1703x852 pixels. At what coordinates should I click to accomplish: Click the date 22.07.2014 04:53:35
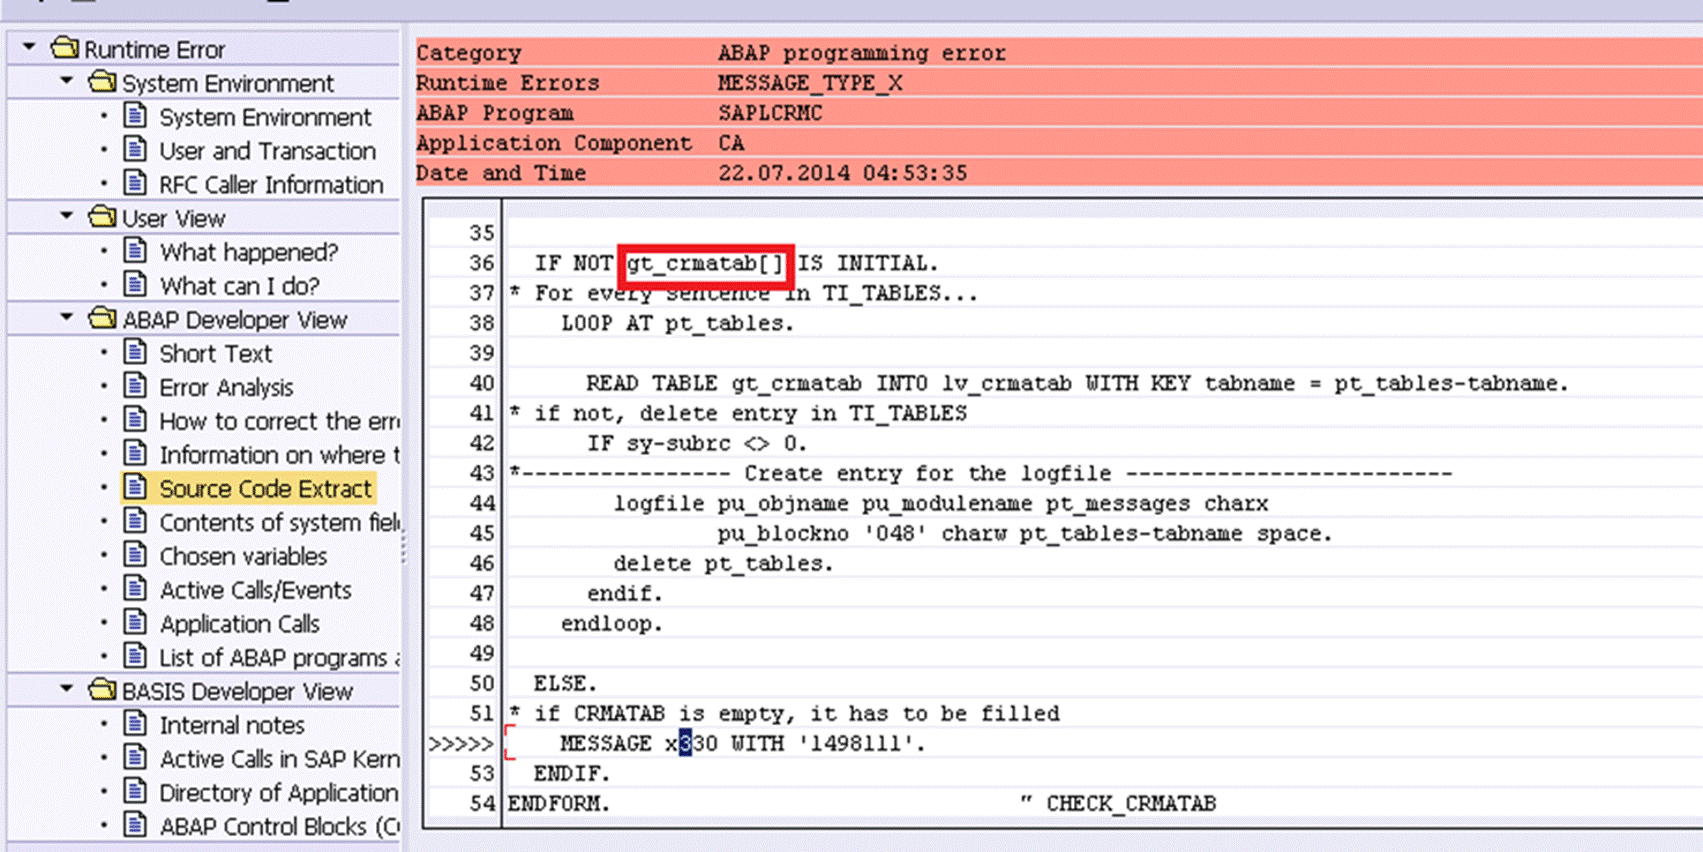tap(842, 173)
